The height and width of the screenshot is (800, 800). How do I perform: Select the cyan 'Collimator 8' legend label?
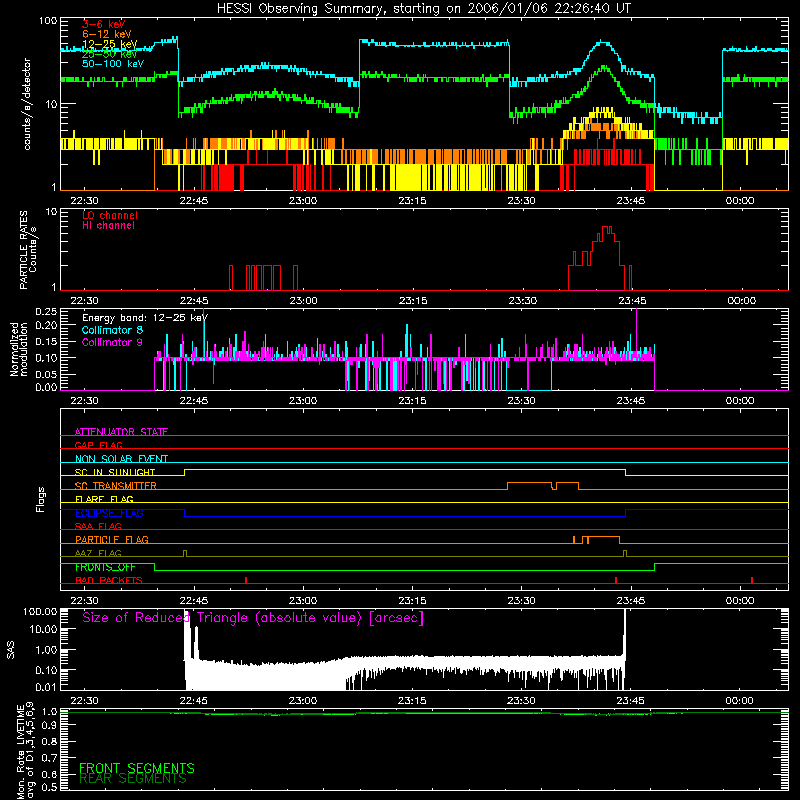pos(112,330)
